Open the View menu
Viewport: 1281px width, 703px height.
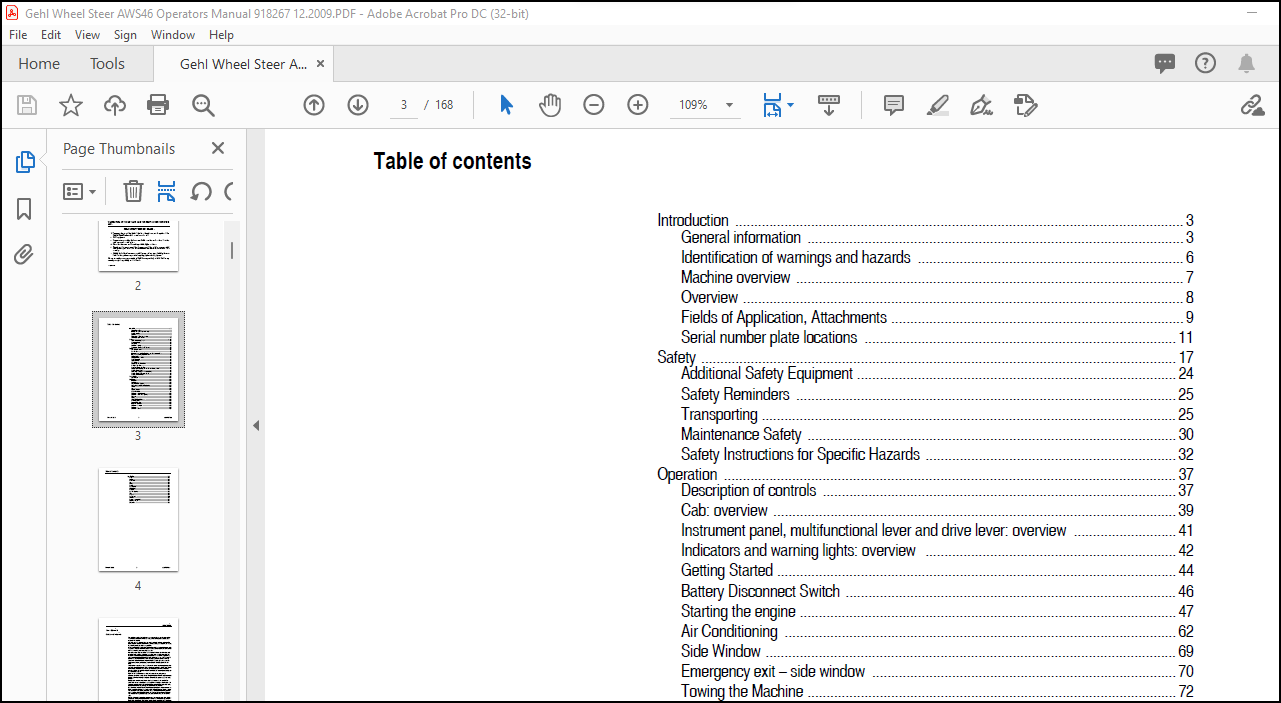pyautogui.click(x=88, y=34)
